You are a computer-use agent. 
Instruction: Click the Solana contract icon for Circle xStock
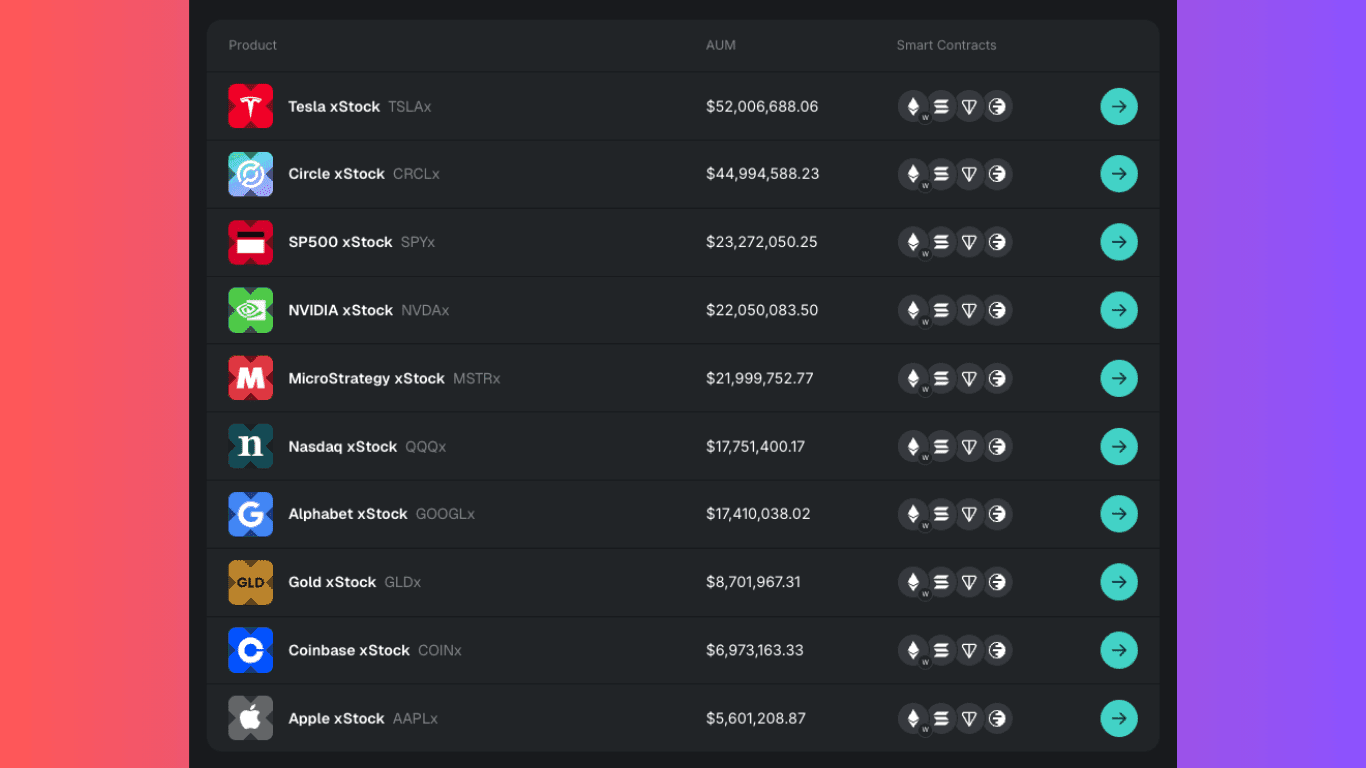(x=941, y=173)
